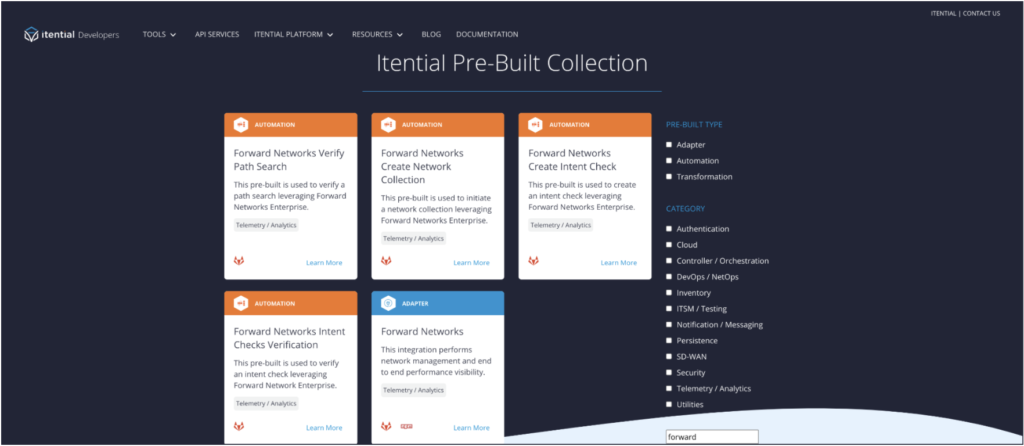Click automation hexagon icon on Verify Path Search card
This screenshot has width=1024, height=446.
tap(240, 125)
